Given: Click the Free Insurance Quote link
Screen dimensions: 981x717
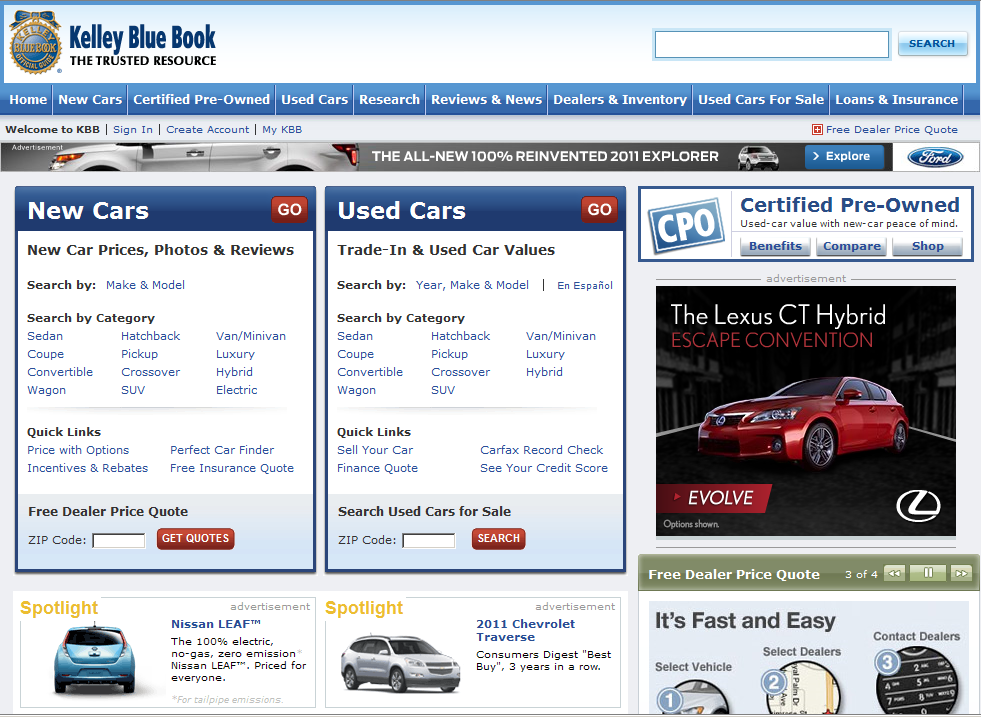Looking at the screenshot, I should [232, 468].
